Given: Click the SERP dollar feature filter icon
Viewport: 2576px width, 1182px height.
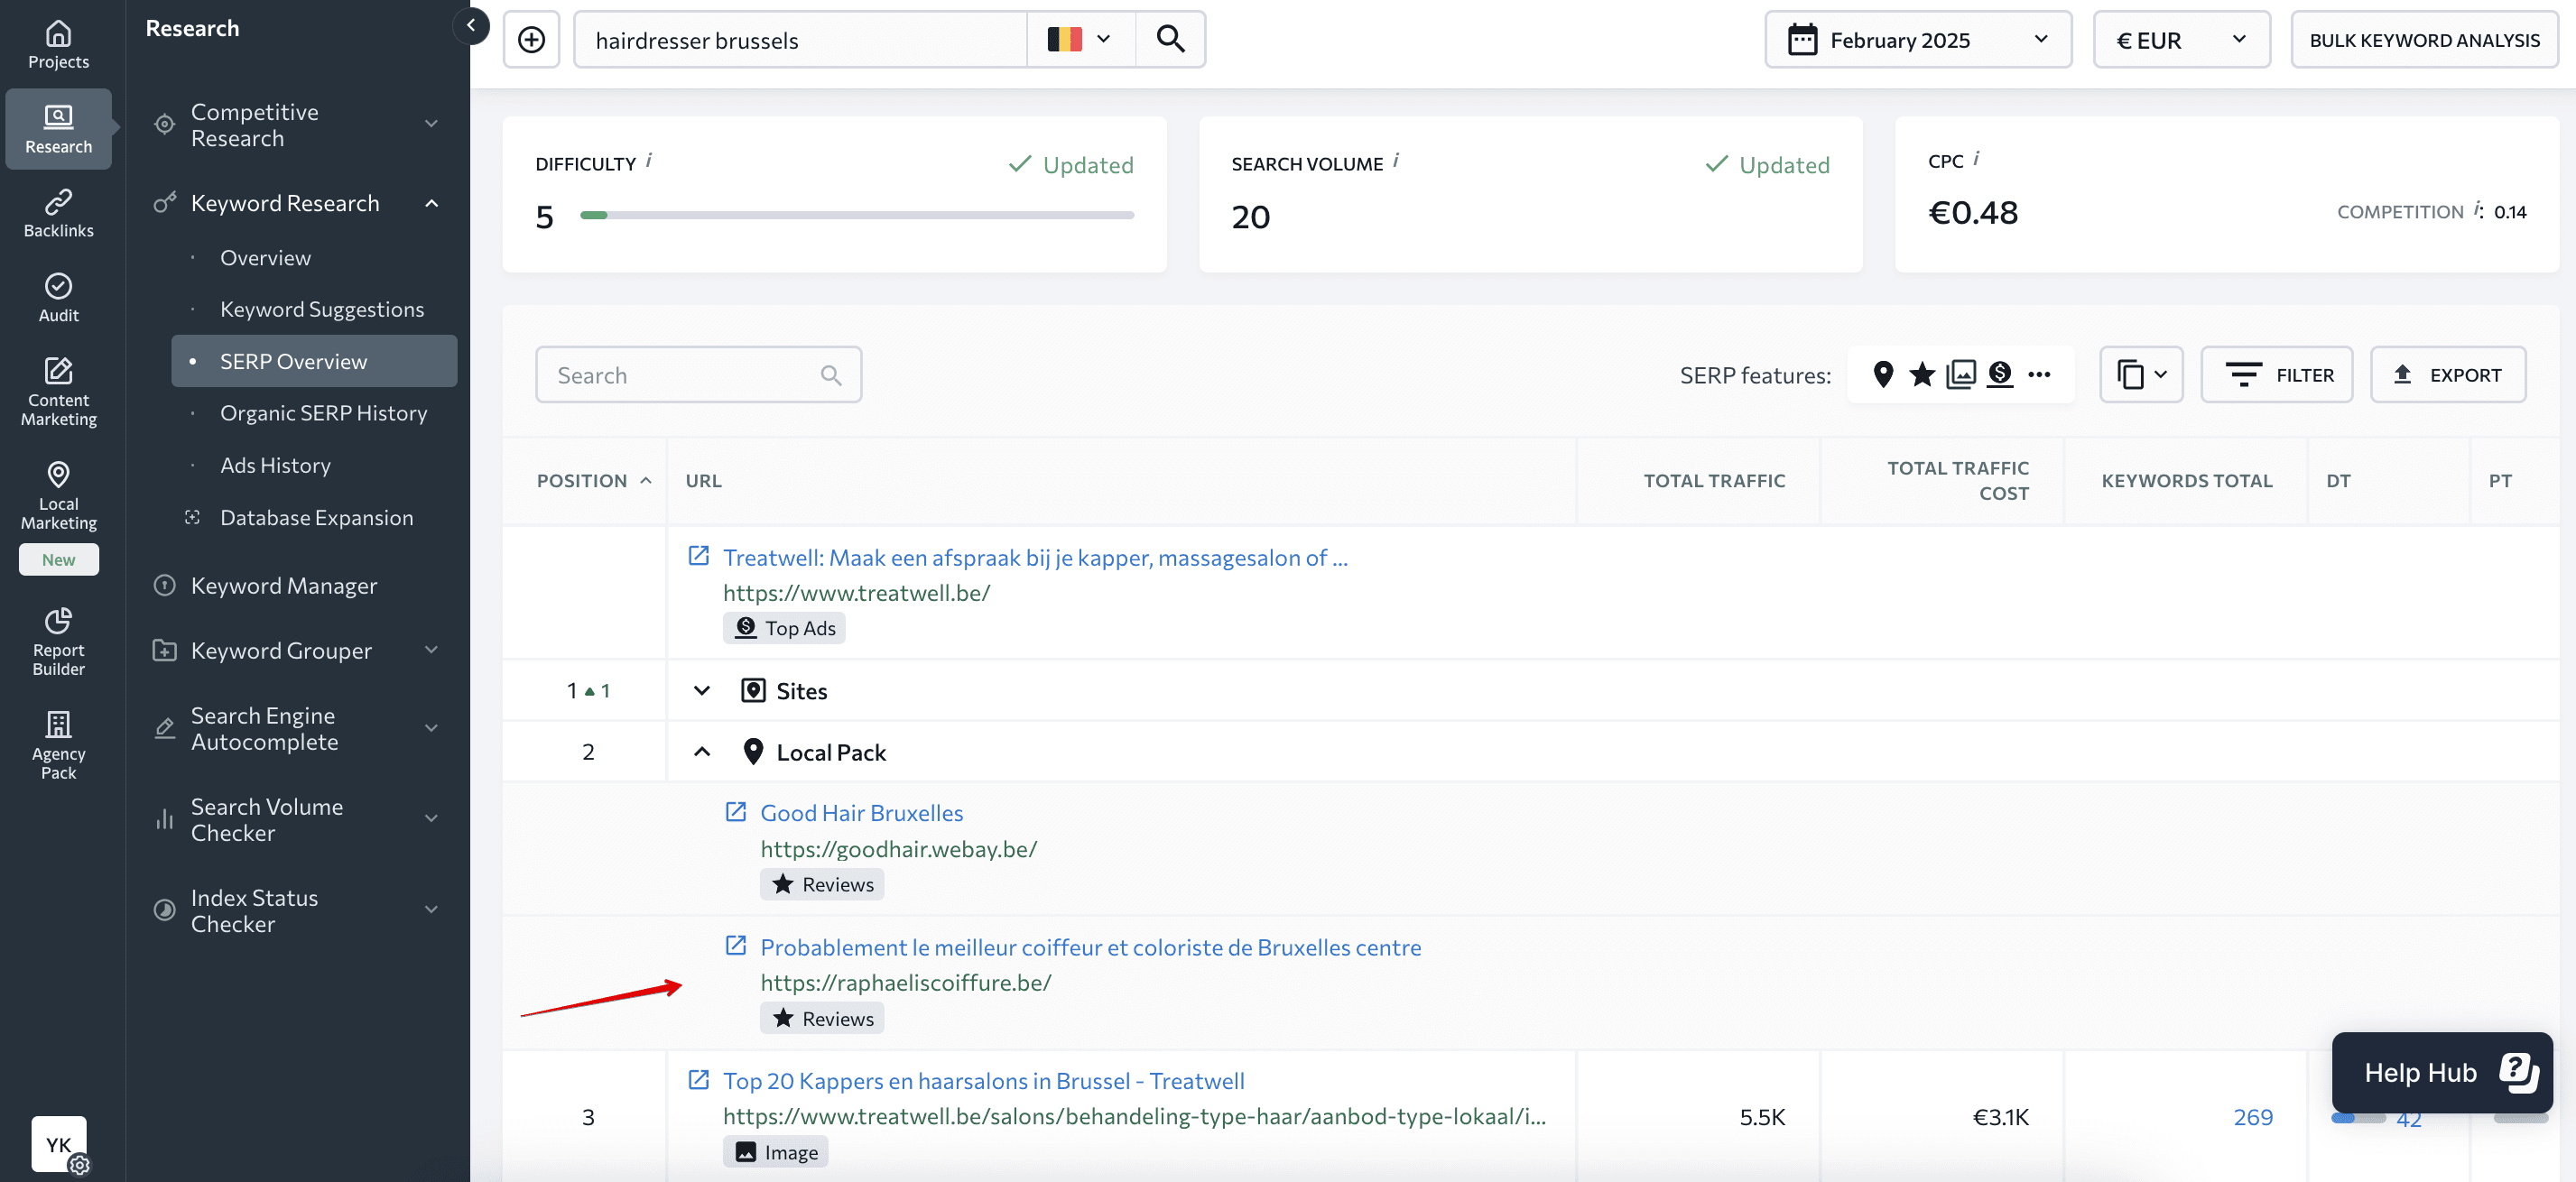Looking at the screenshot, I should (1999, 374).
